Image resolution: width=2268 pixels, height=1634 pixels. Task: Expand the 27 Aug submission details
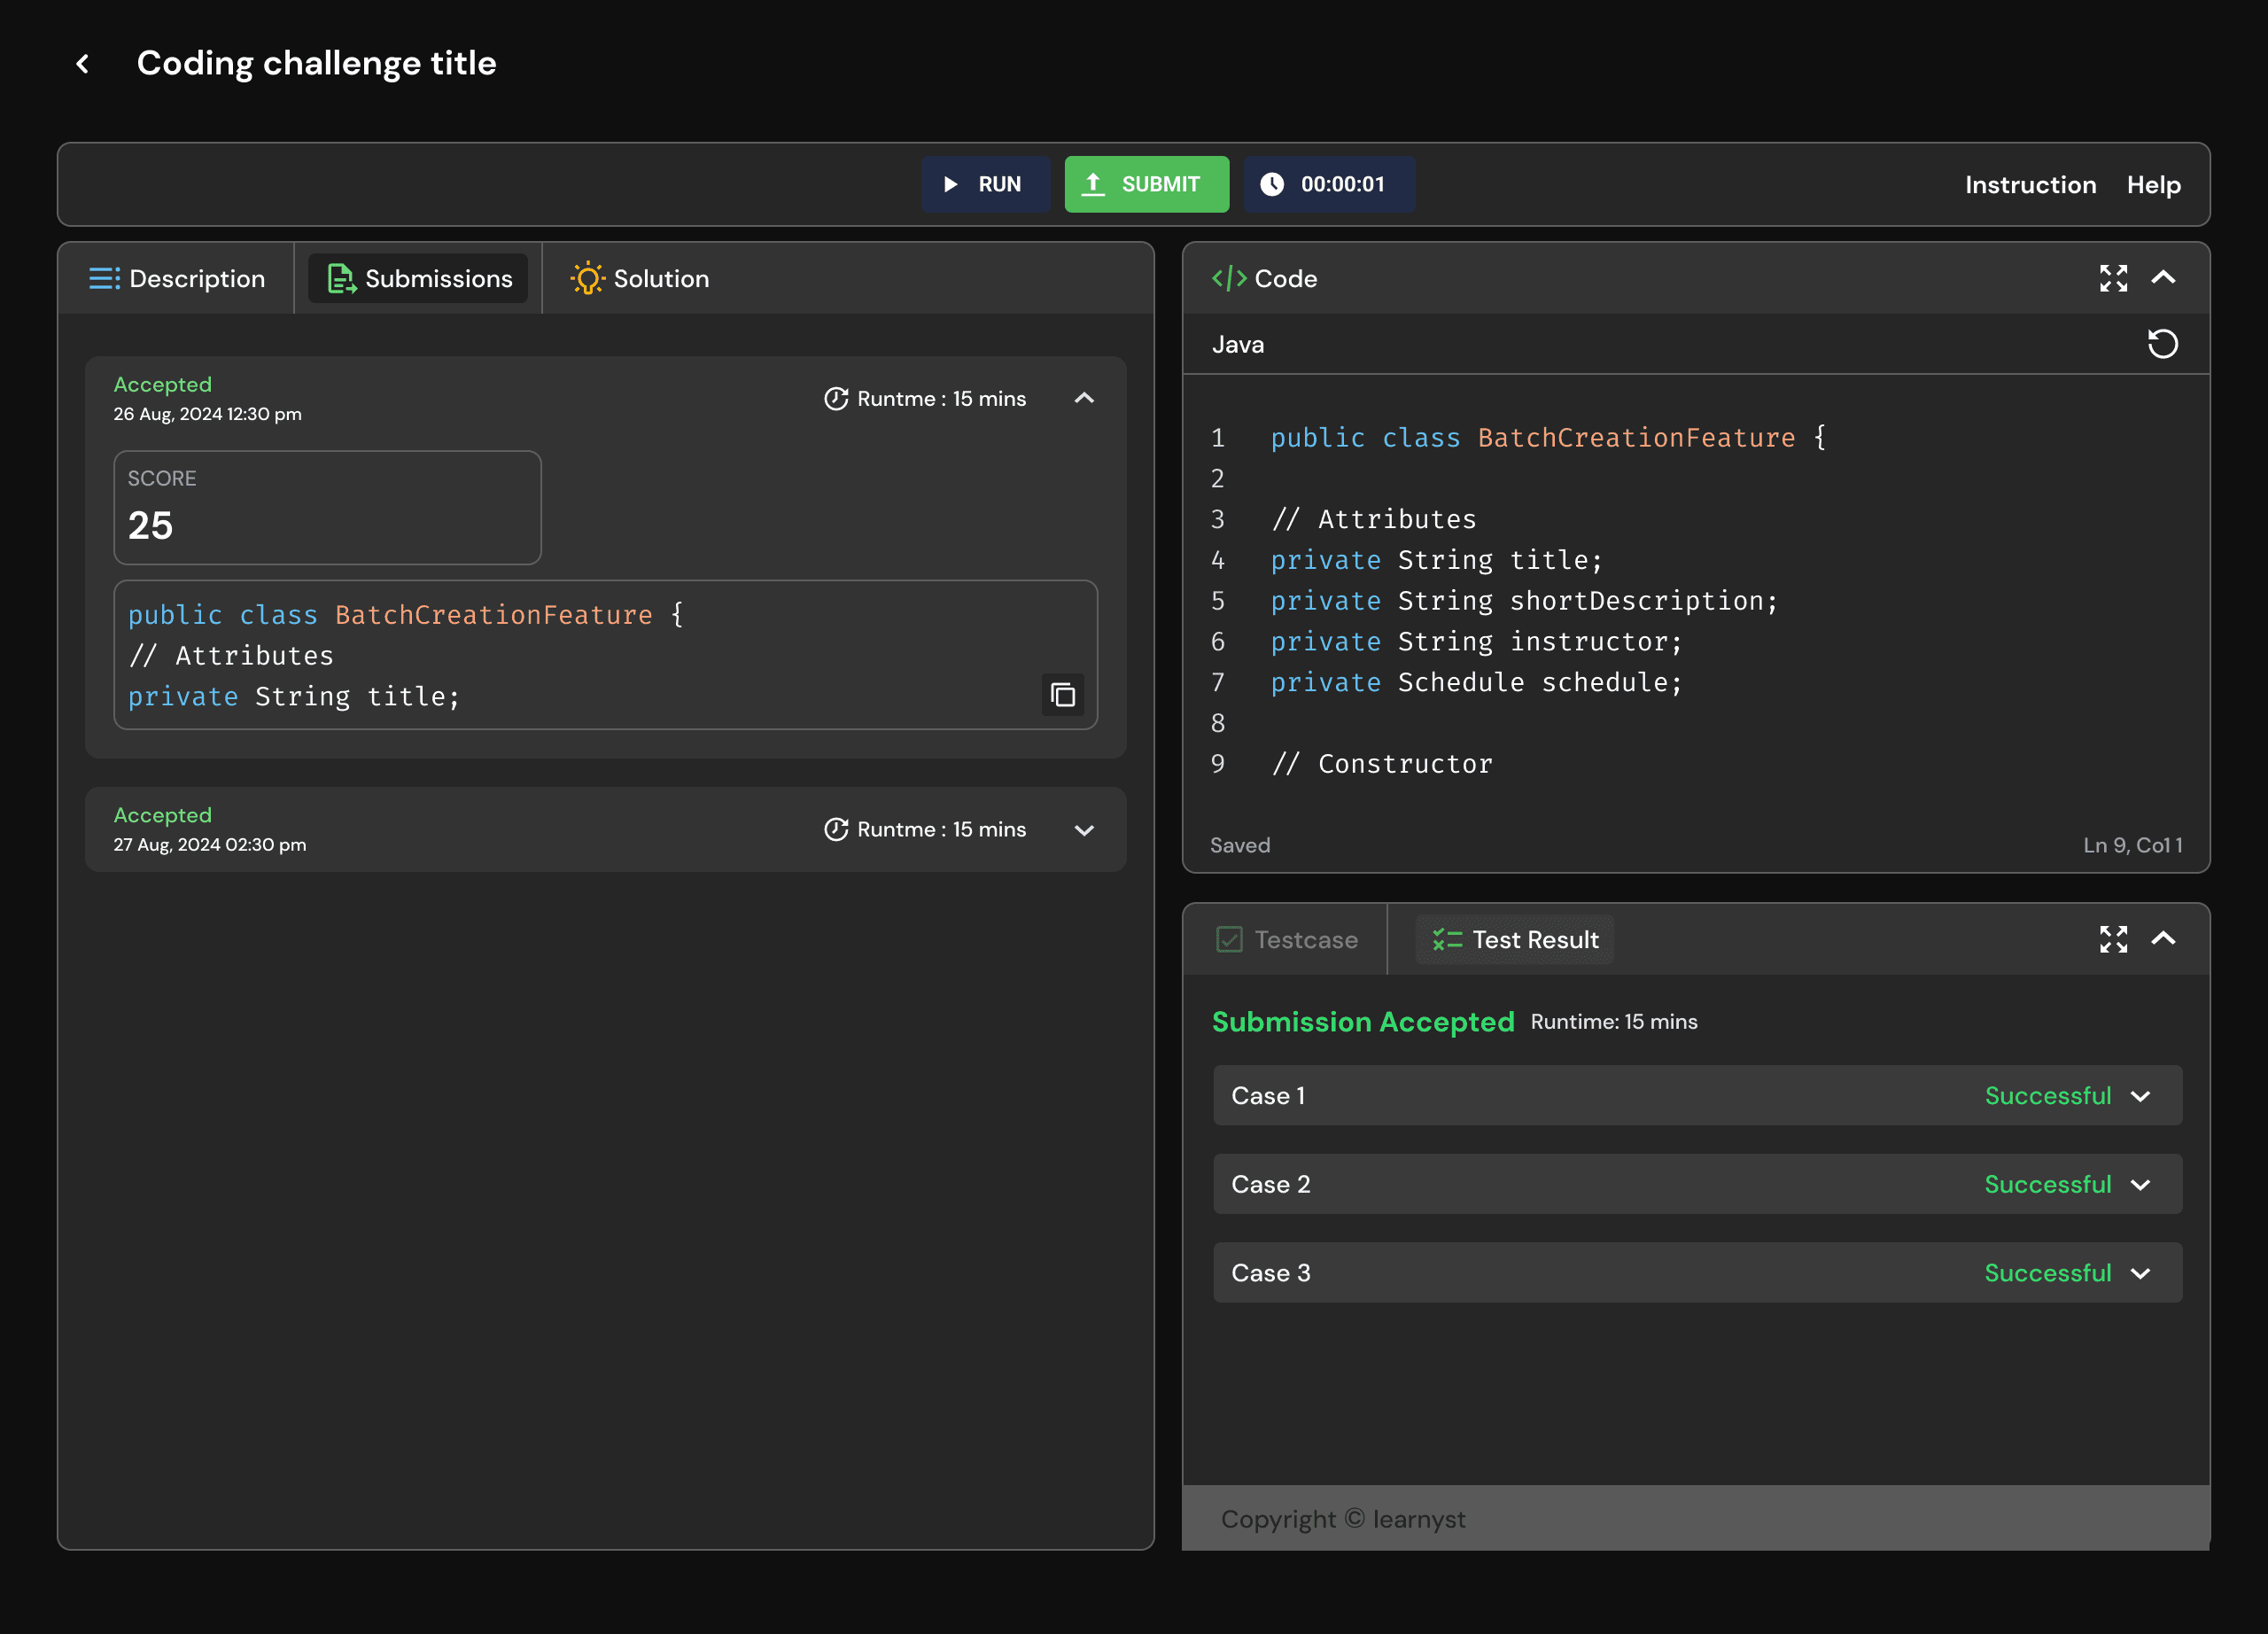(x=1084, y=829)
